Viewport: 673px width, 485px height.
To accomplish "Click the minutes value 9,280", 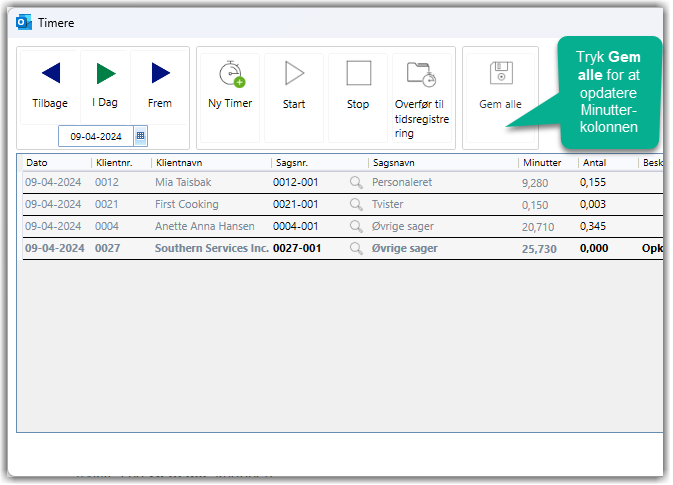I will pos(535,183).
